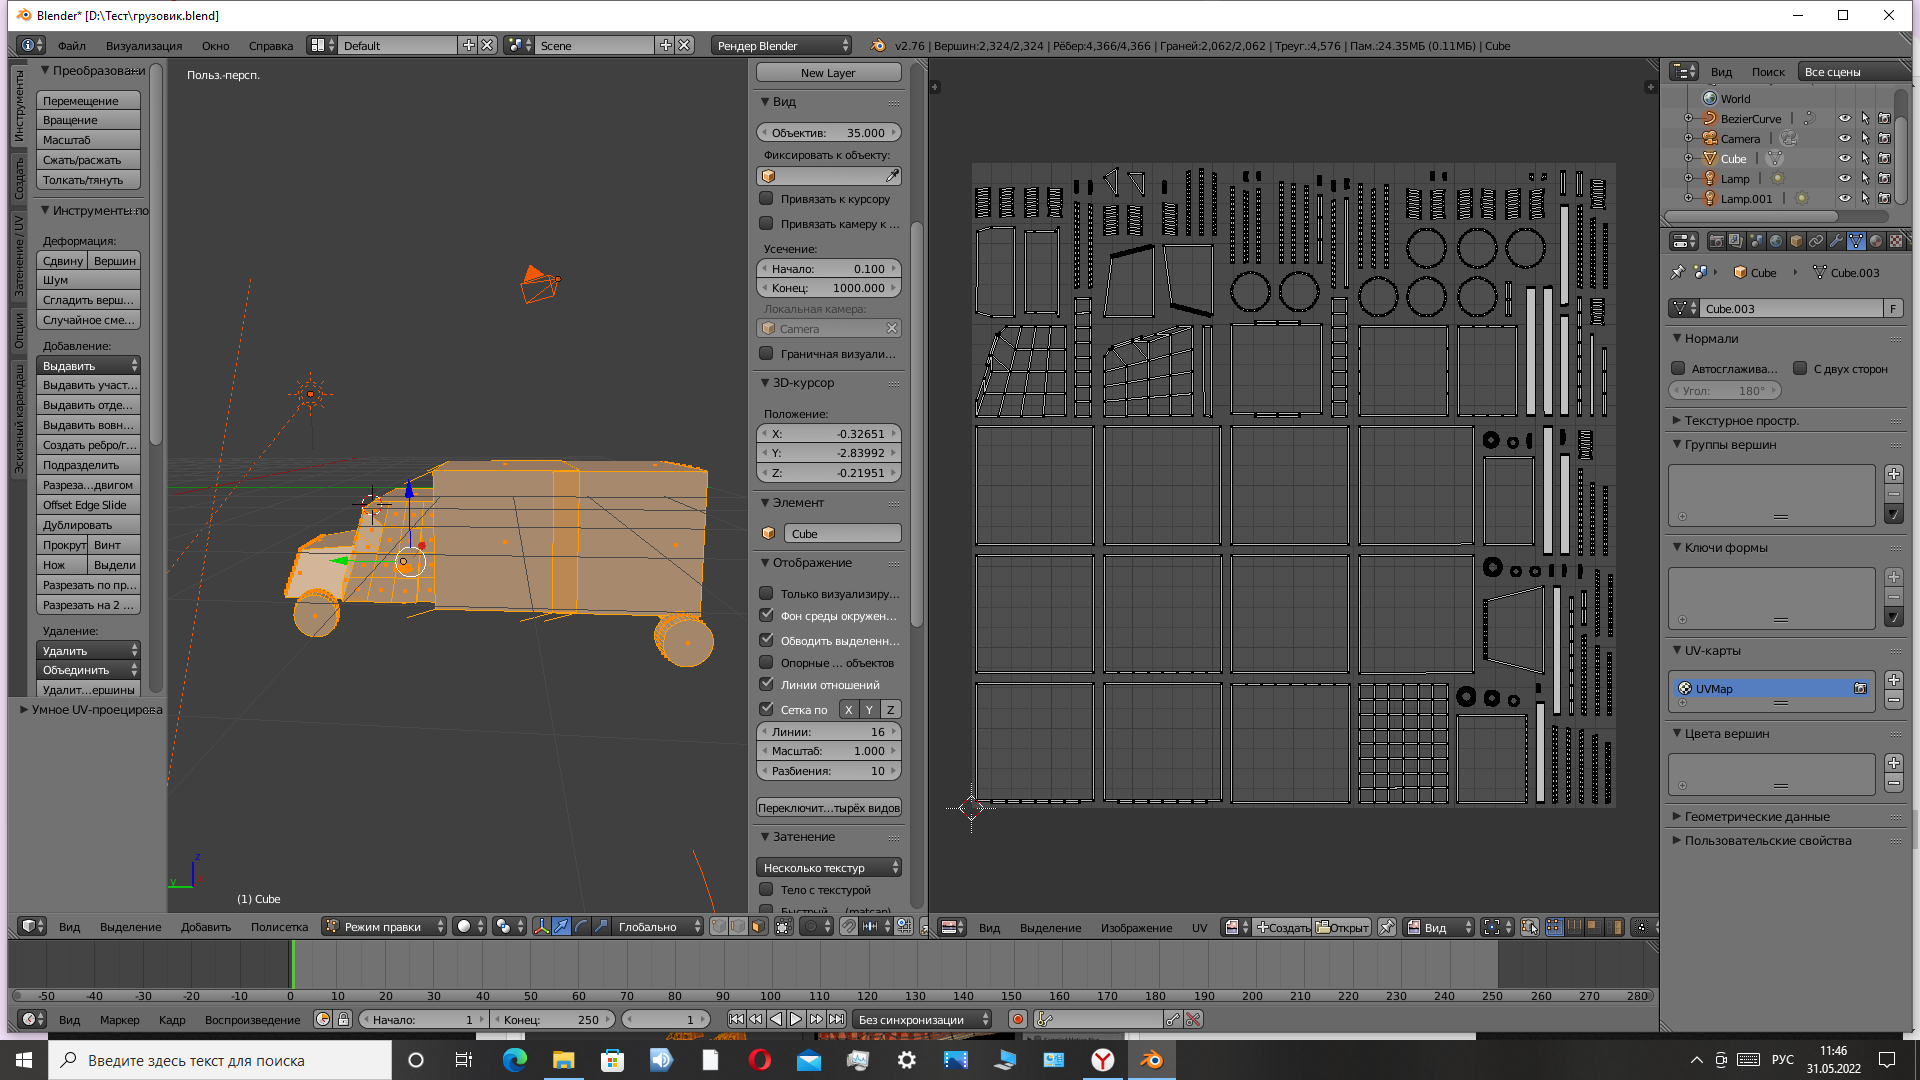Click the 'Объектив' lens value slider

click(828, 133)
